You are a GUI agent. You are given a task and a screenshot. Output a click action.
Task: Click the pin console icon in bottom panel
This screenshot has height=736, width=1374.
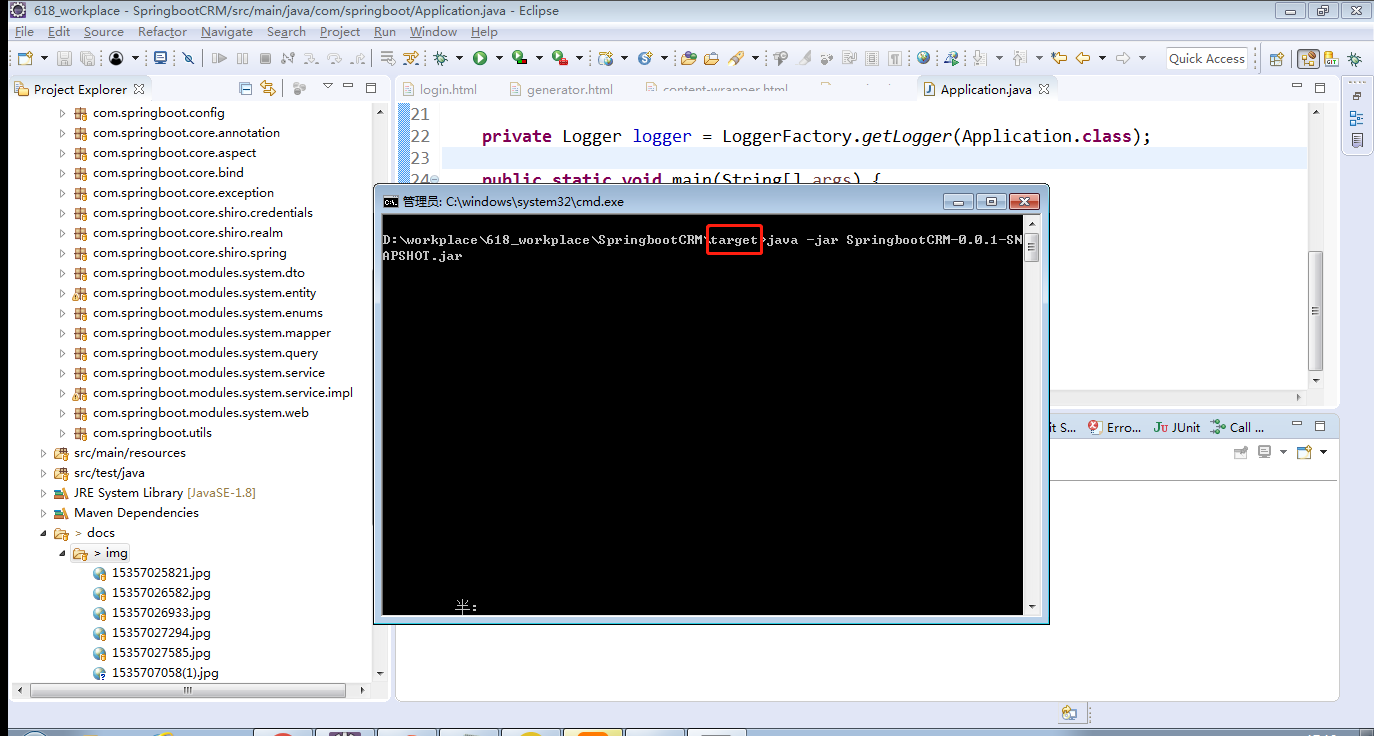[x=1241, y=452]
